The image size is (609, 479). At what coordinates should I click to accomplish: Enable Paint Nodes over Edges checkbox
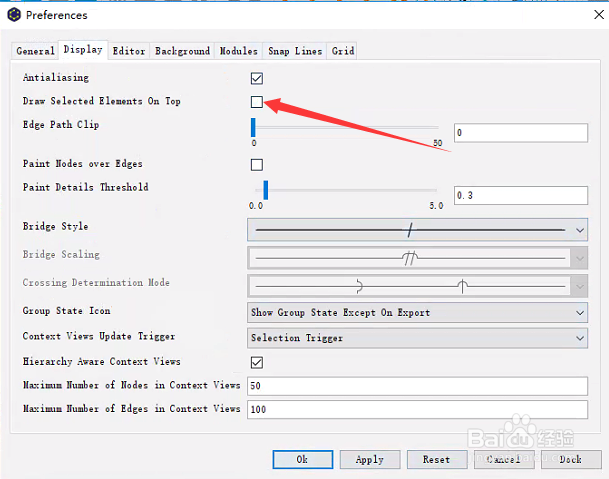(257, 165)
